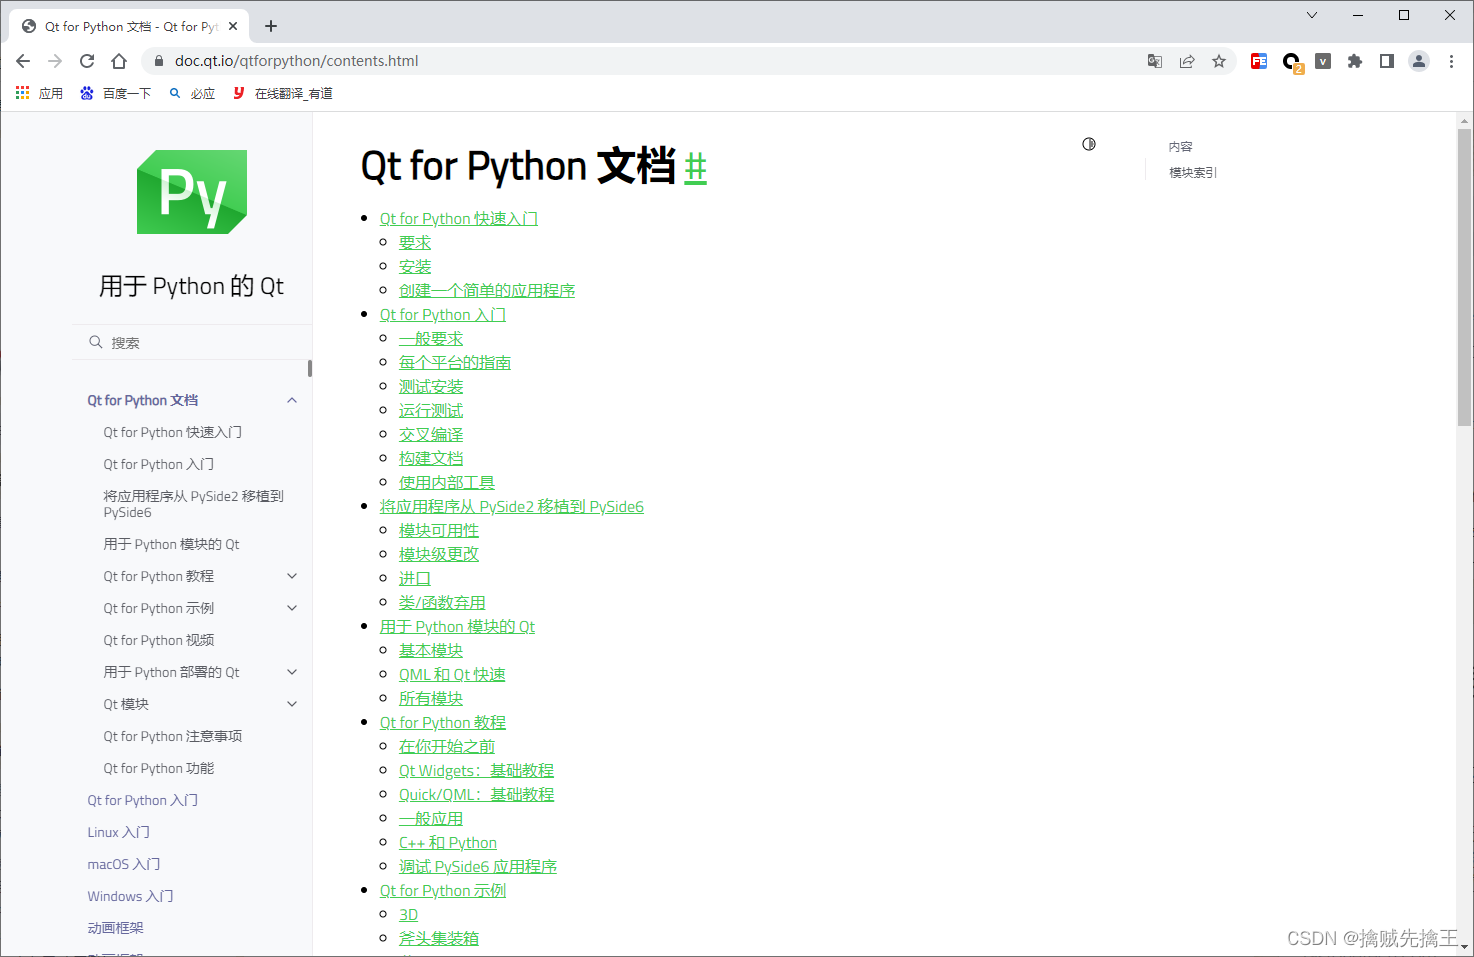Click the scroll down arrow of page scrollbar
The height and width of the screenshot is (957, 1474).
tap(1464, 946)
